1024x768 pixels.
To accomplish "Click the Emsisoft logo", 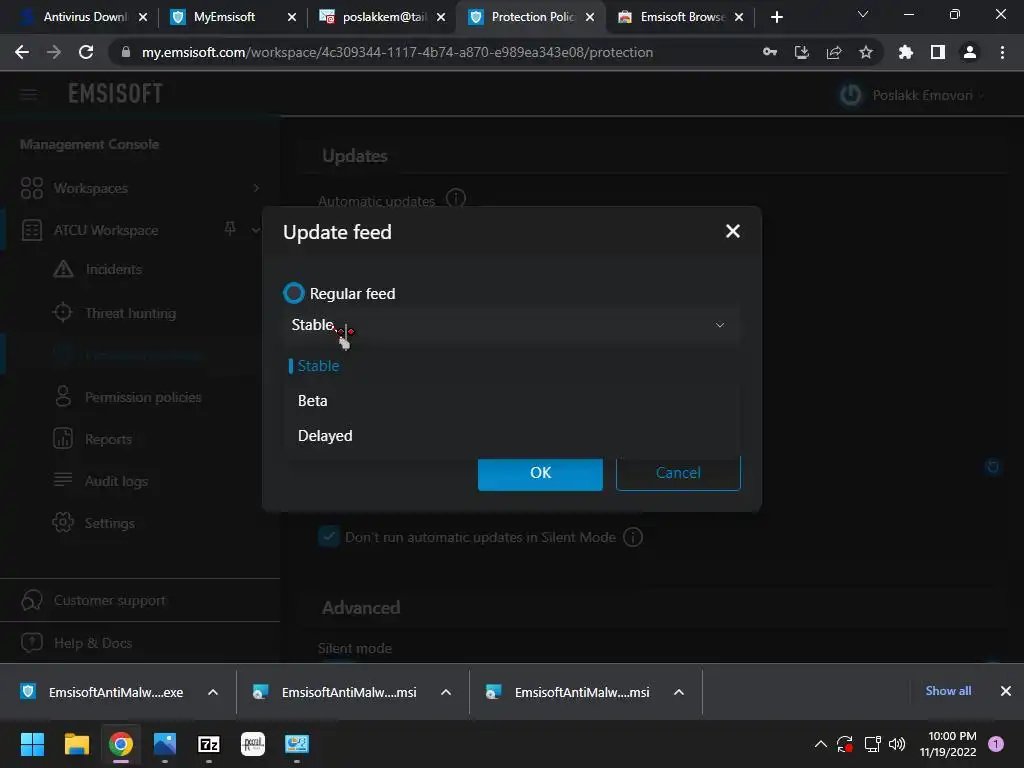I will [116, 94].
